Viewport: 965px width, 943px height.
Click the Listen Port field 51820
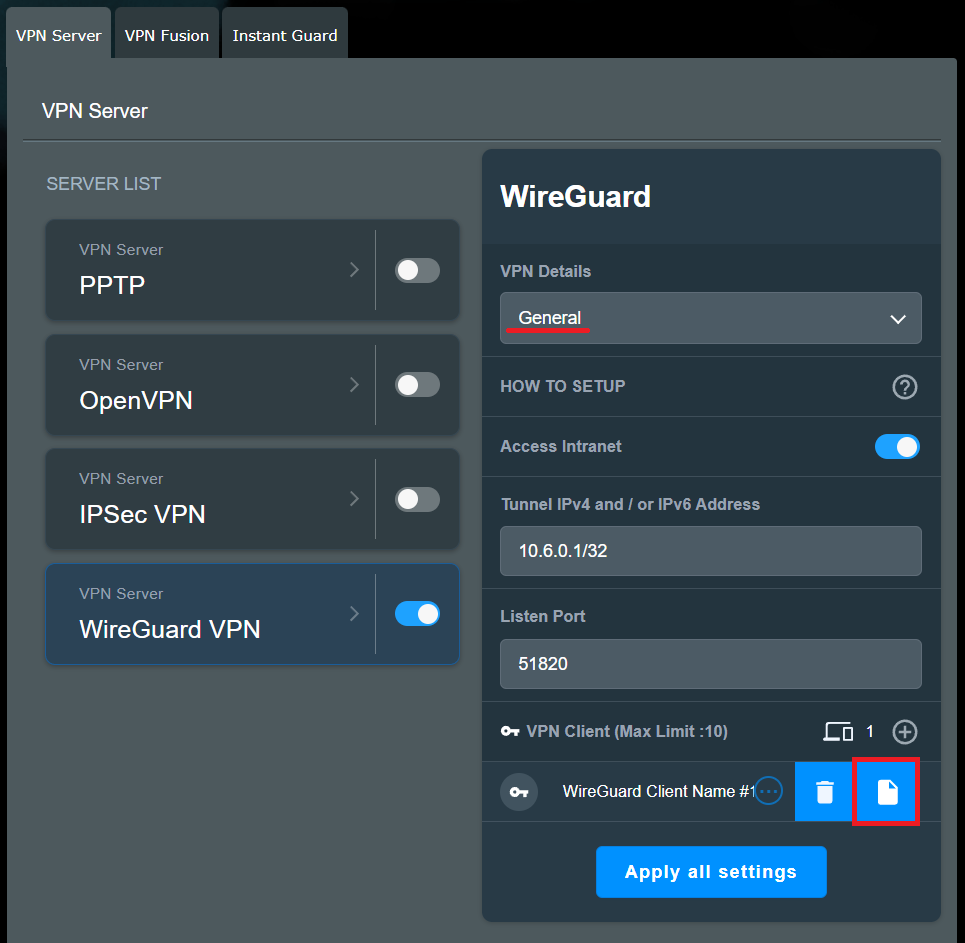[710, 664]
